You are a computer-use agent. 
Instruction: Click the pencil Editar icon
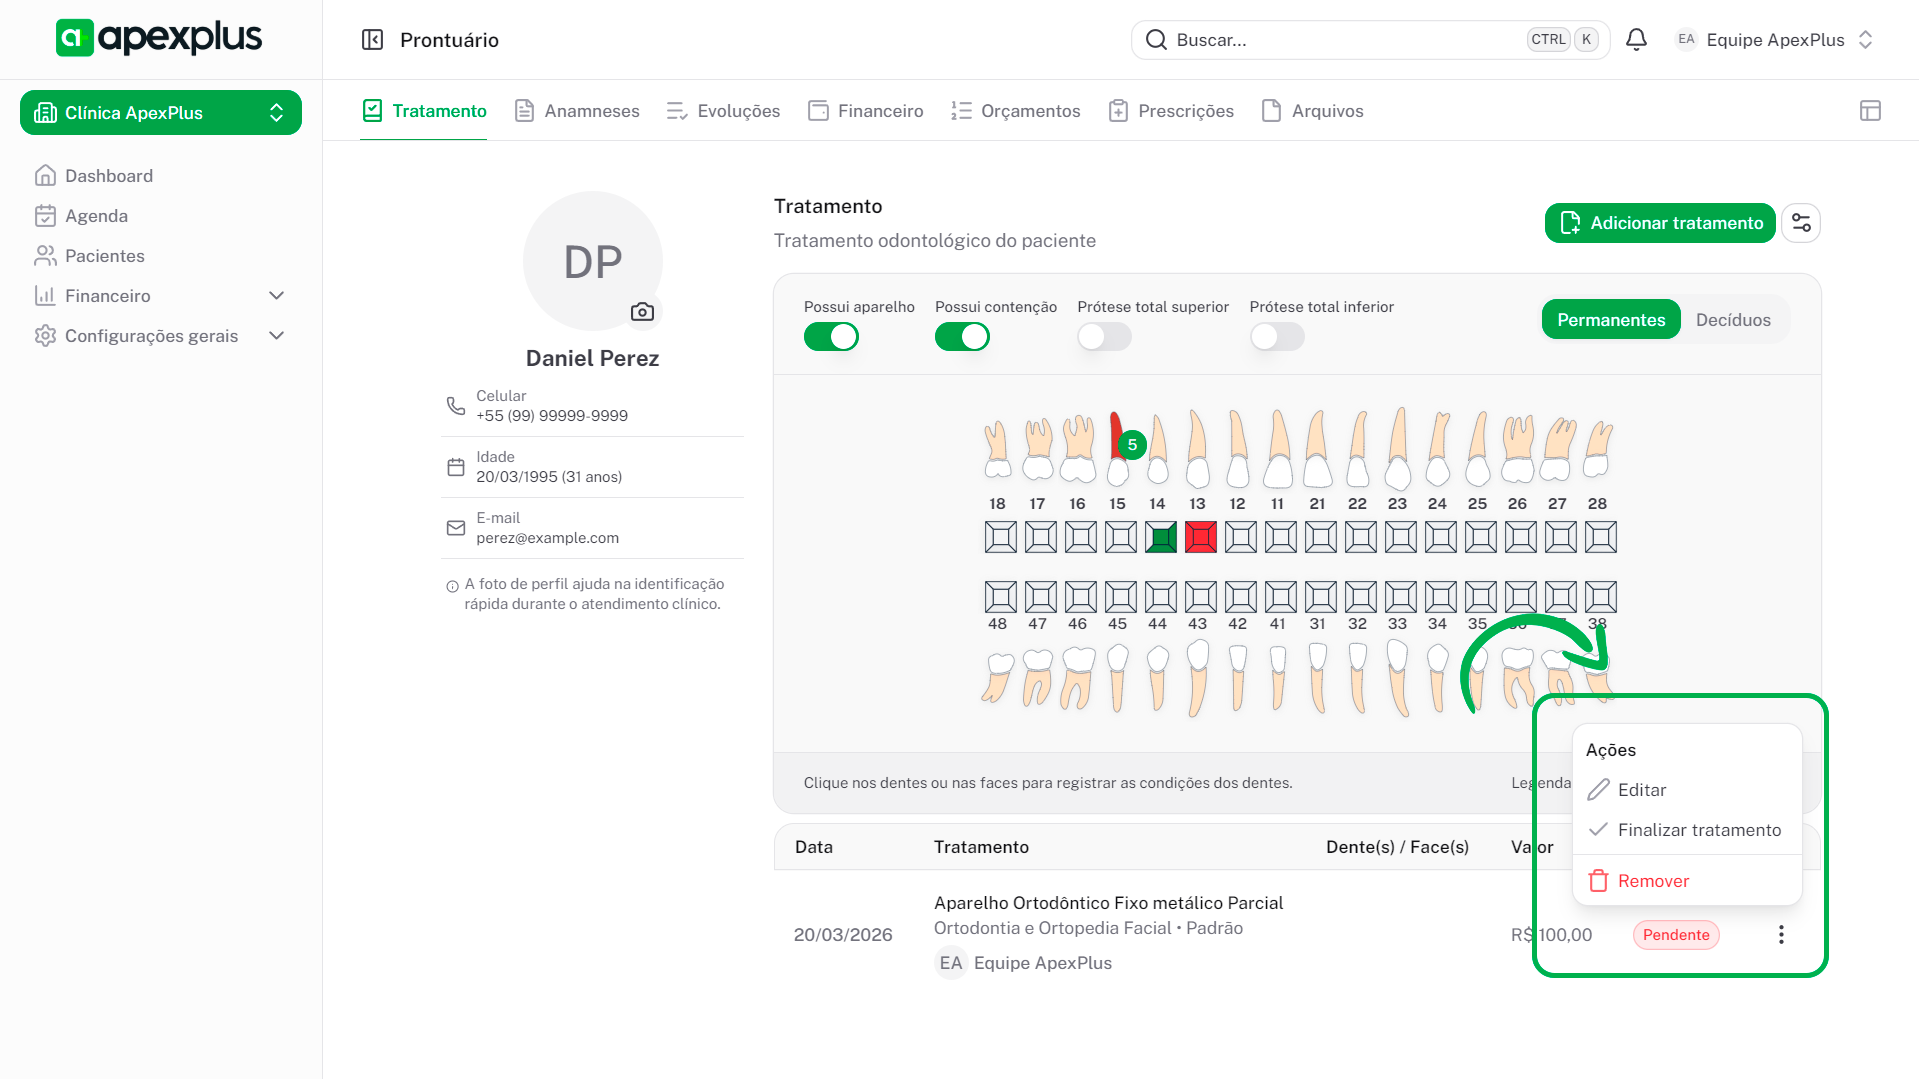(1599, 790)
